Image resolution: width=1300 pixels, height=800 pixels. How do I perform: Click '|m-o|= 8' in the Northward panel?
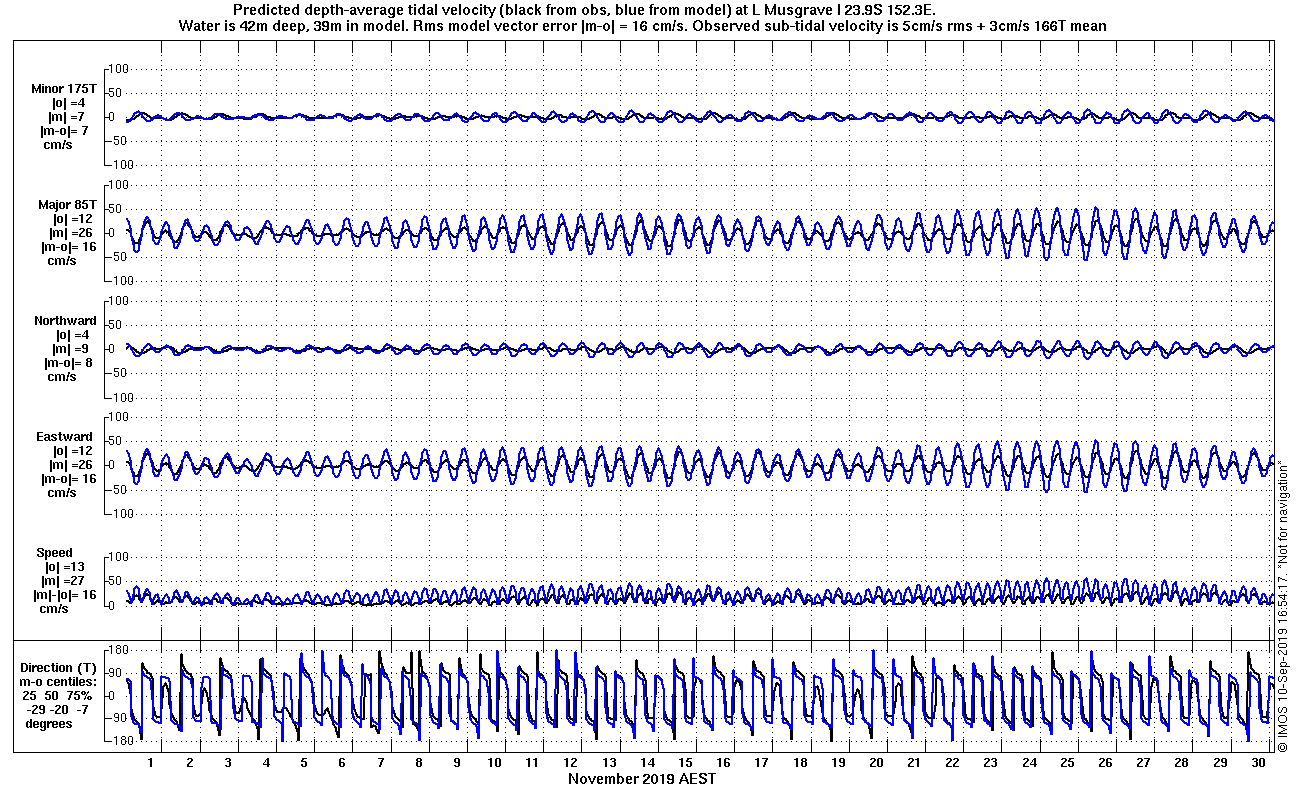pyautogui.click(x=67, y=363)
